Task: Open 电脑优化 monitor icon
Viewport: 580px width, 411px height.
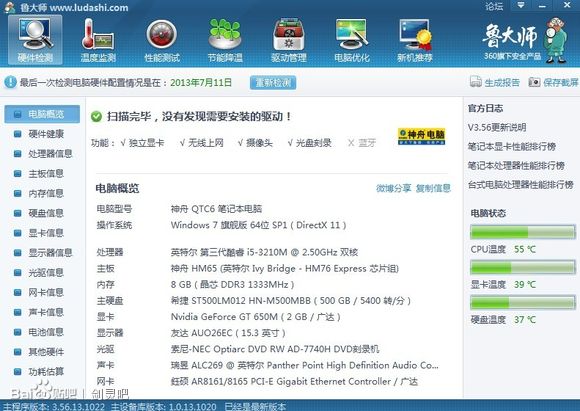Action: coord(352,40)
